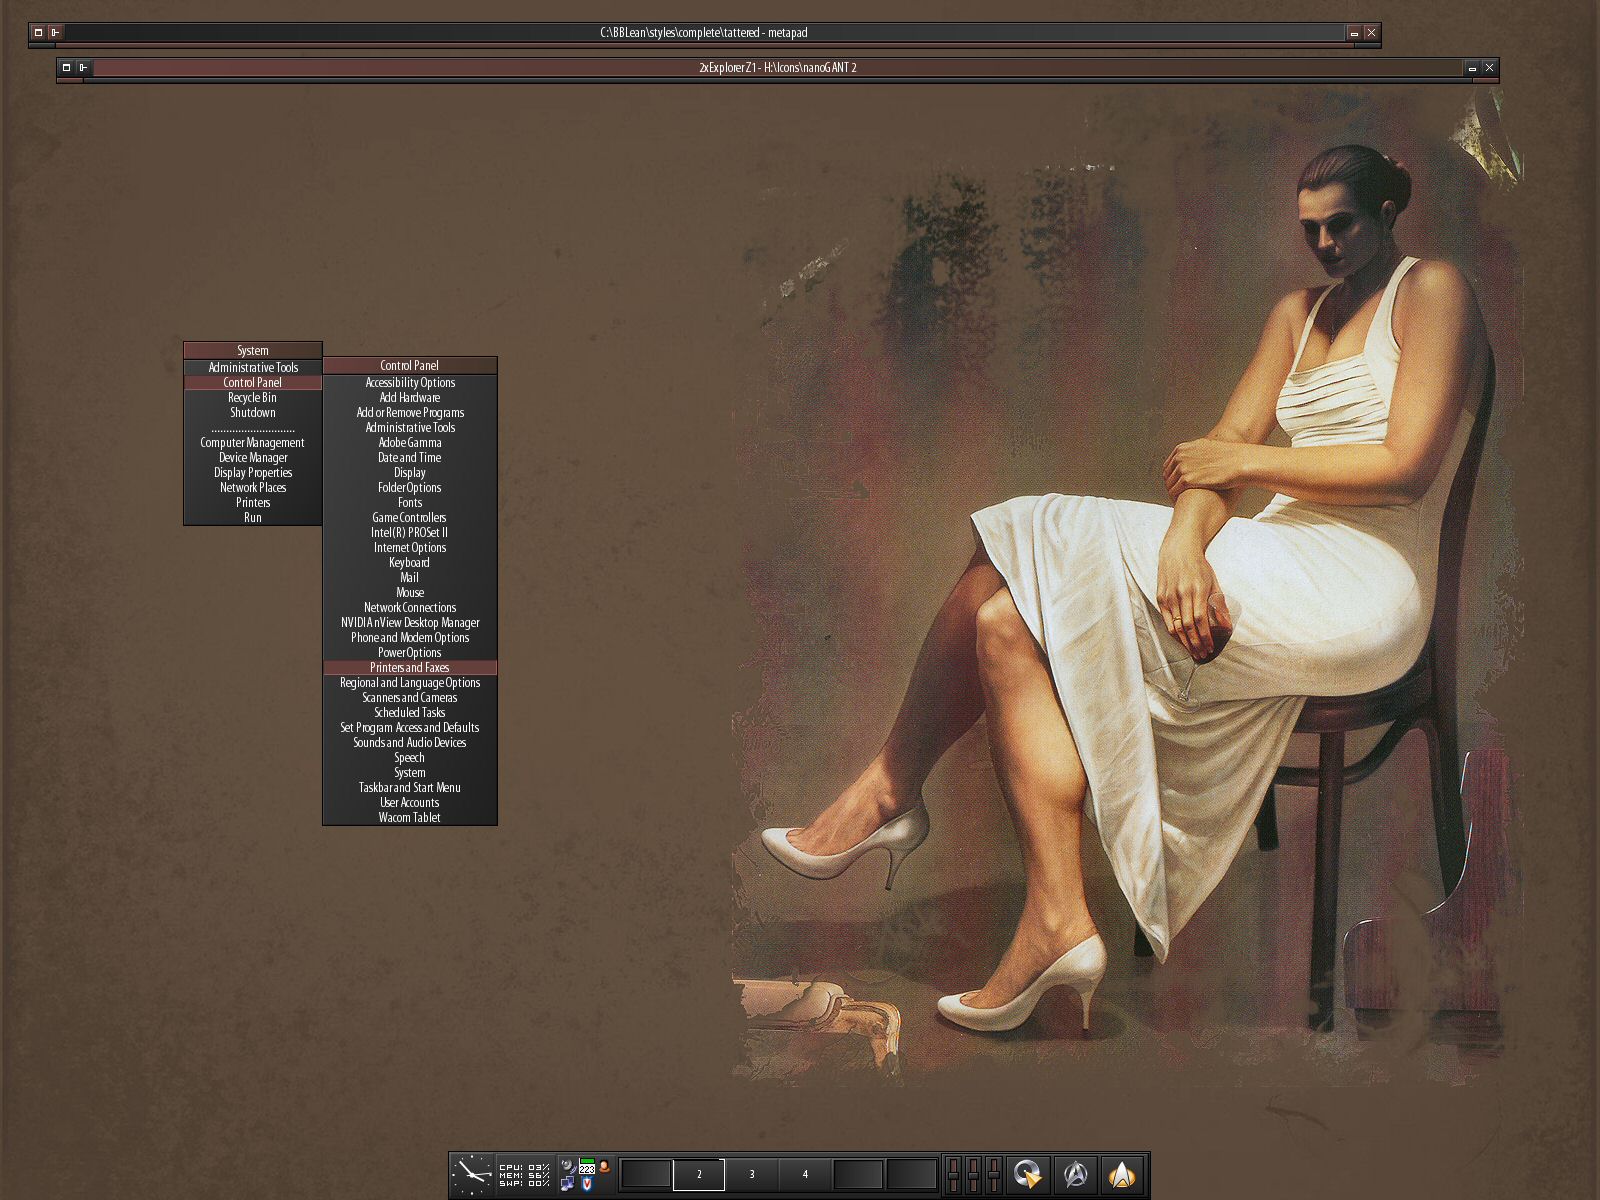Expand Administrative Tools in System menu
This screenshot has height=1200, width=1600.
point(253,367)
